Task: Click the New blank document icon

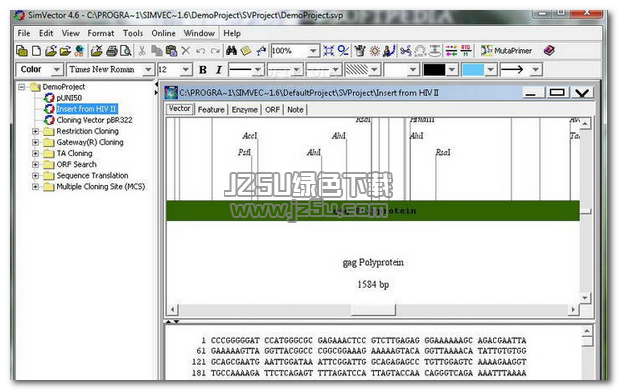Action: [x=36, y=51]
